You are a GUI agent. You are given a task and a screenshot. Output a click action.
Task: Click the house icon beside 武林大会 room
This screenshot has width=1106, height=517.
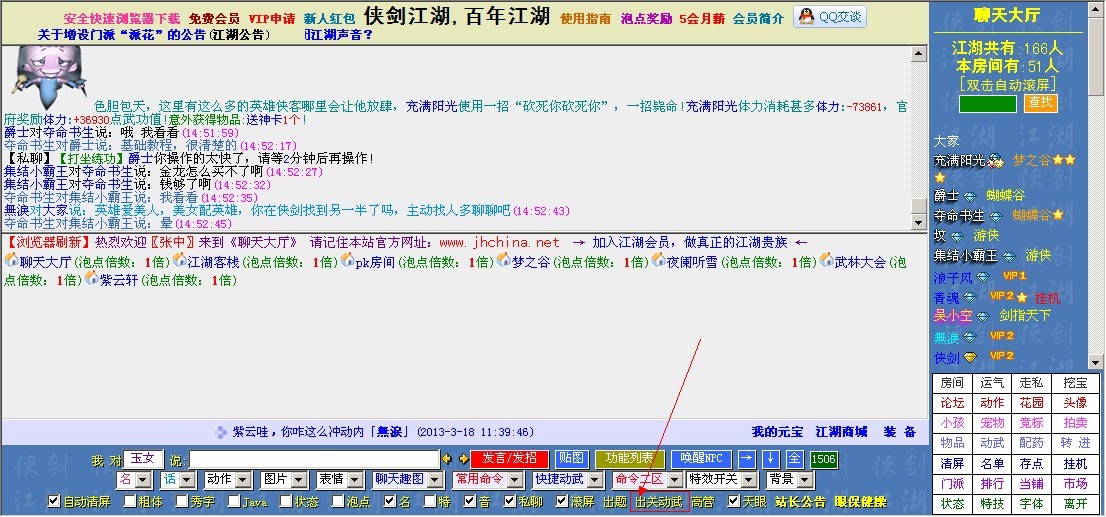(x=826, y=260)
